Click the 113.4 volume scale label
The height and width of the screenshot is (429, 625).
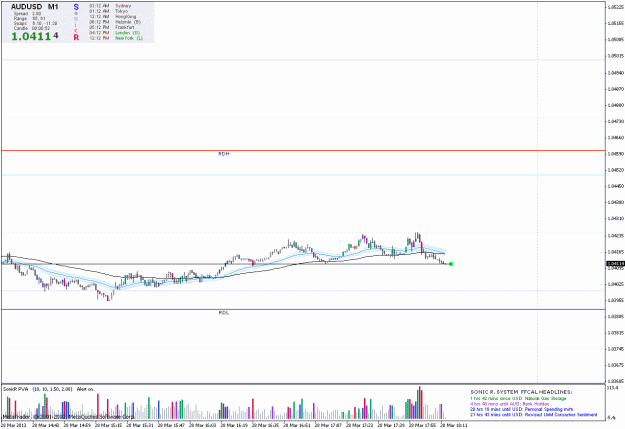[x=612, y=388]
